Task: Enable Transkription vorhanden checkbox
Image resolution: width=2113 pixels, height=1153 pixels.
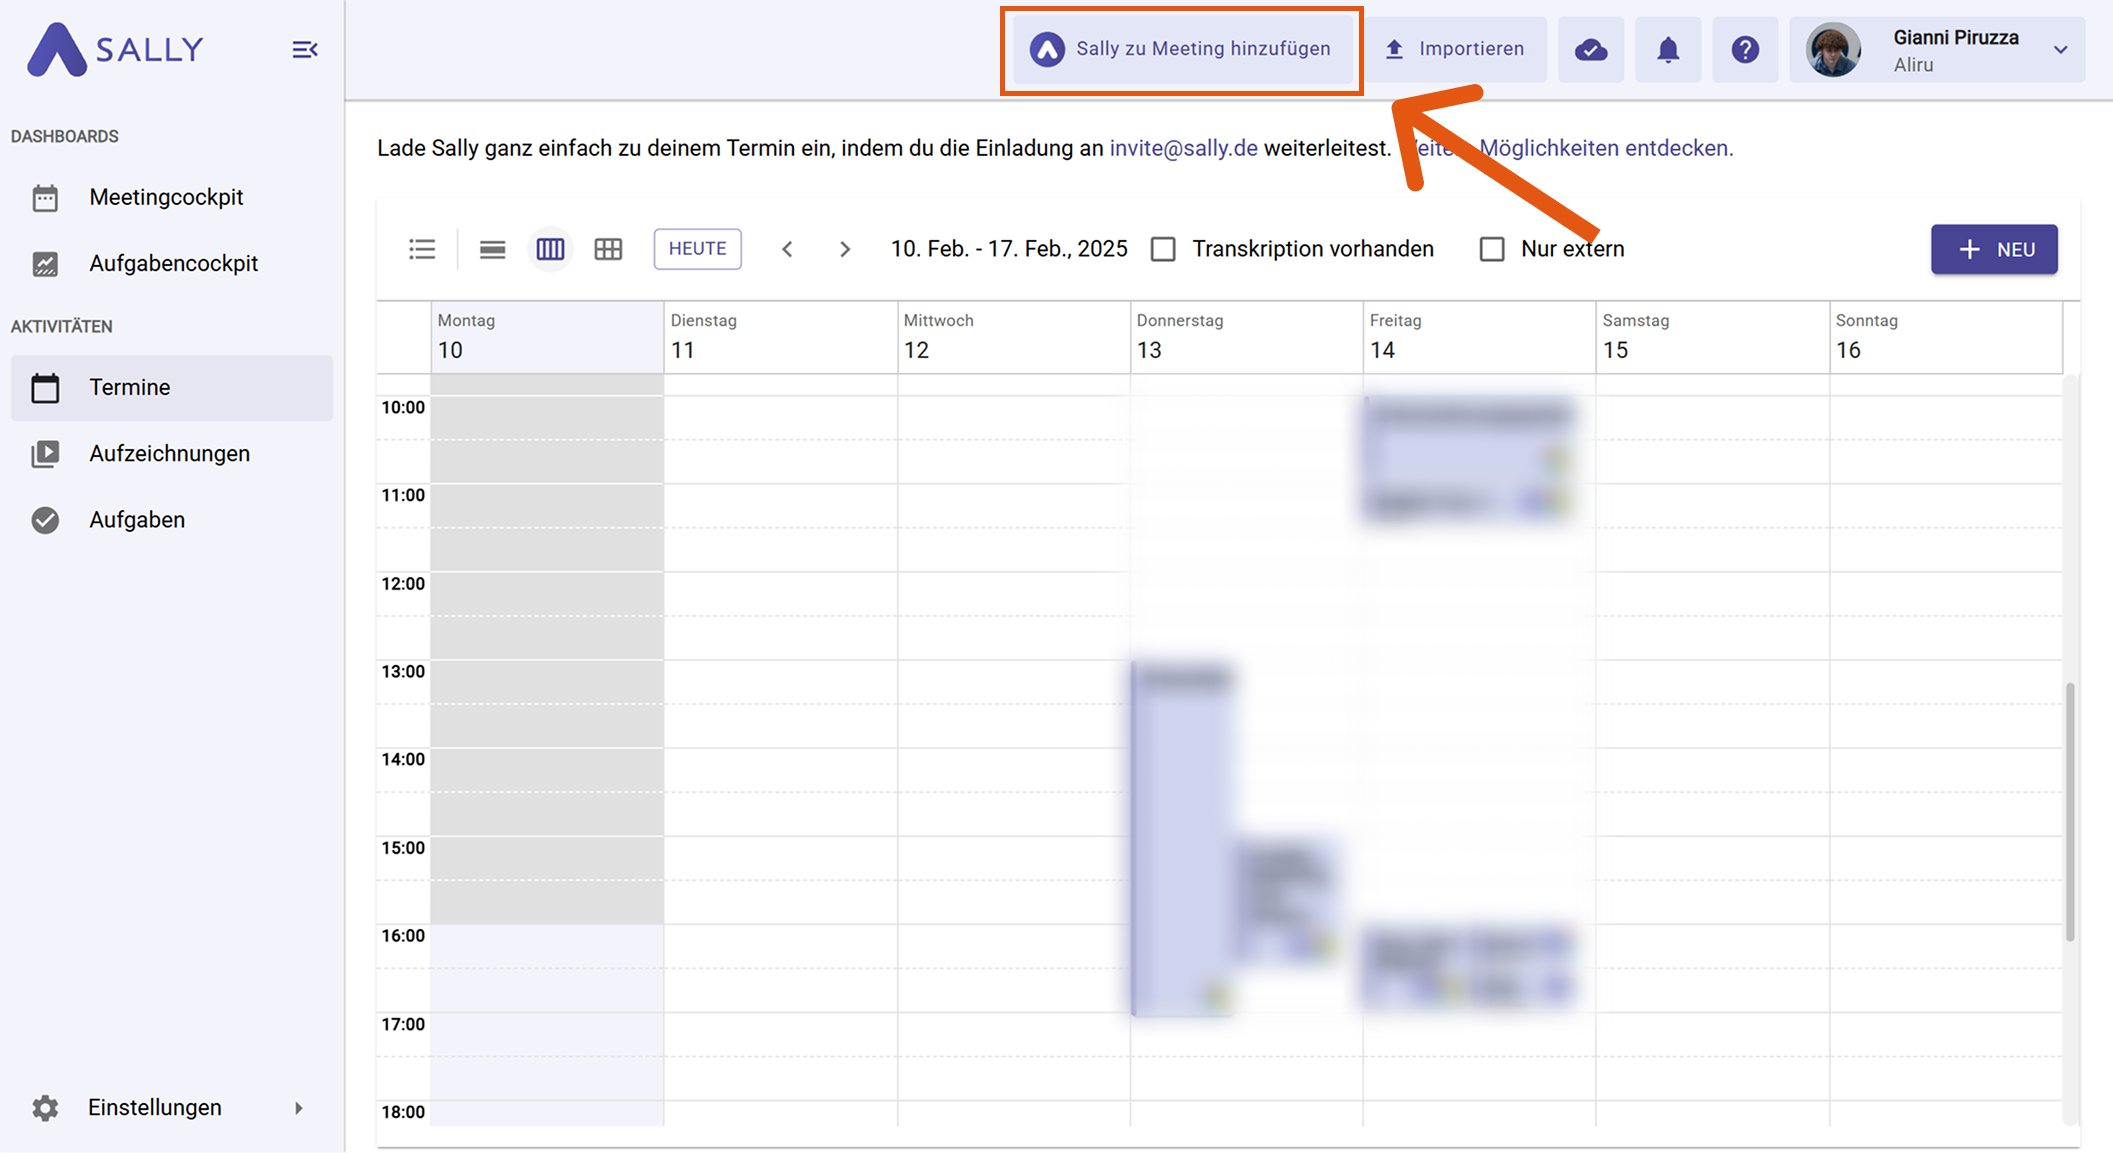Action: point(1163,249)
